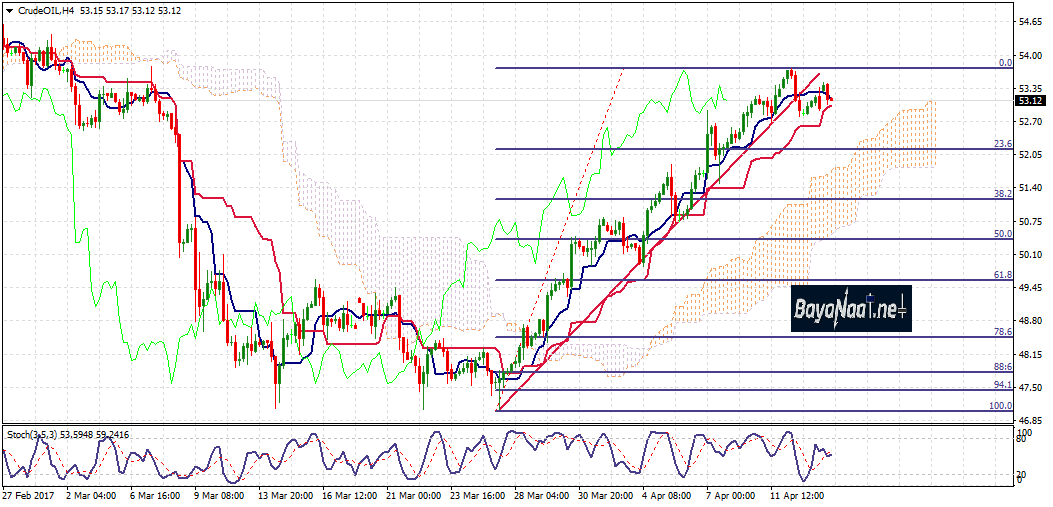Click the 11 Apr 12:00 time axis label

[x=797, y=494]
